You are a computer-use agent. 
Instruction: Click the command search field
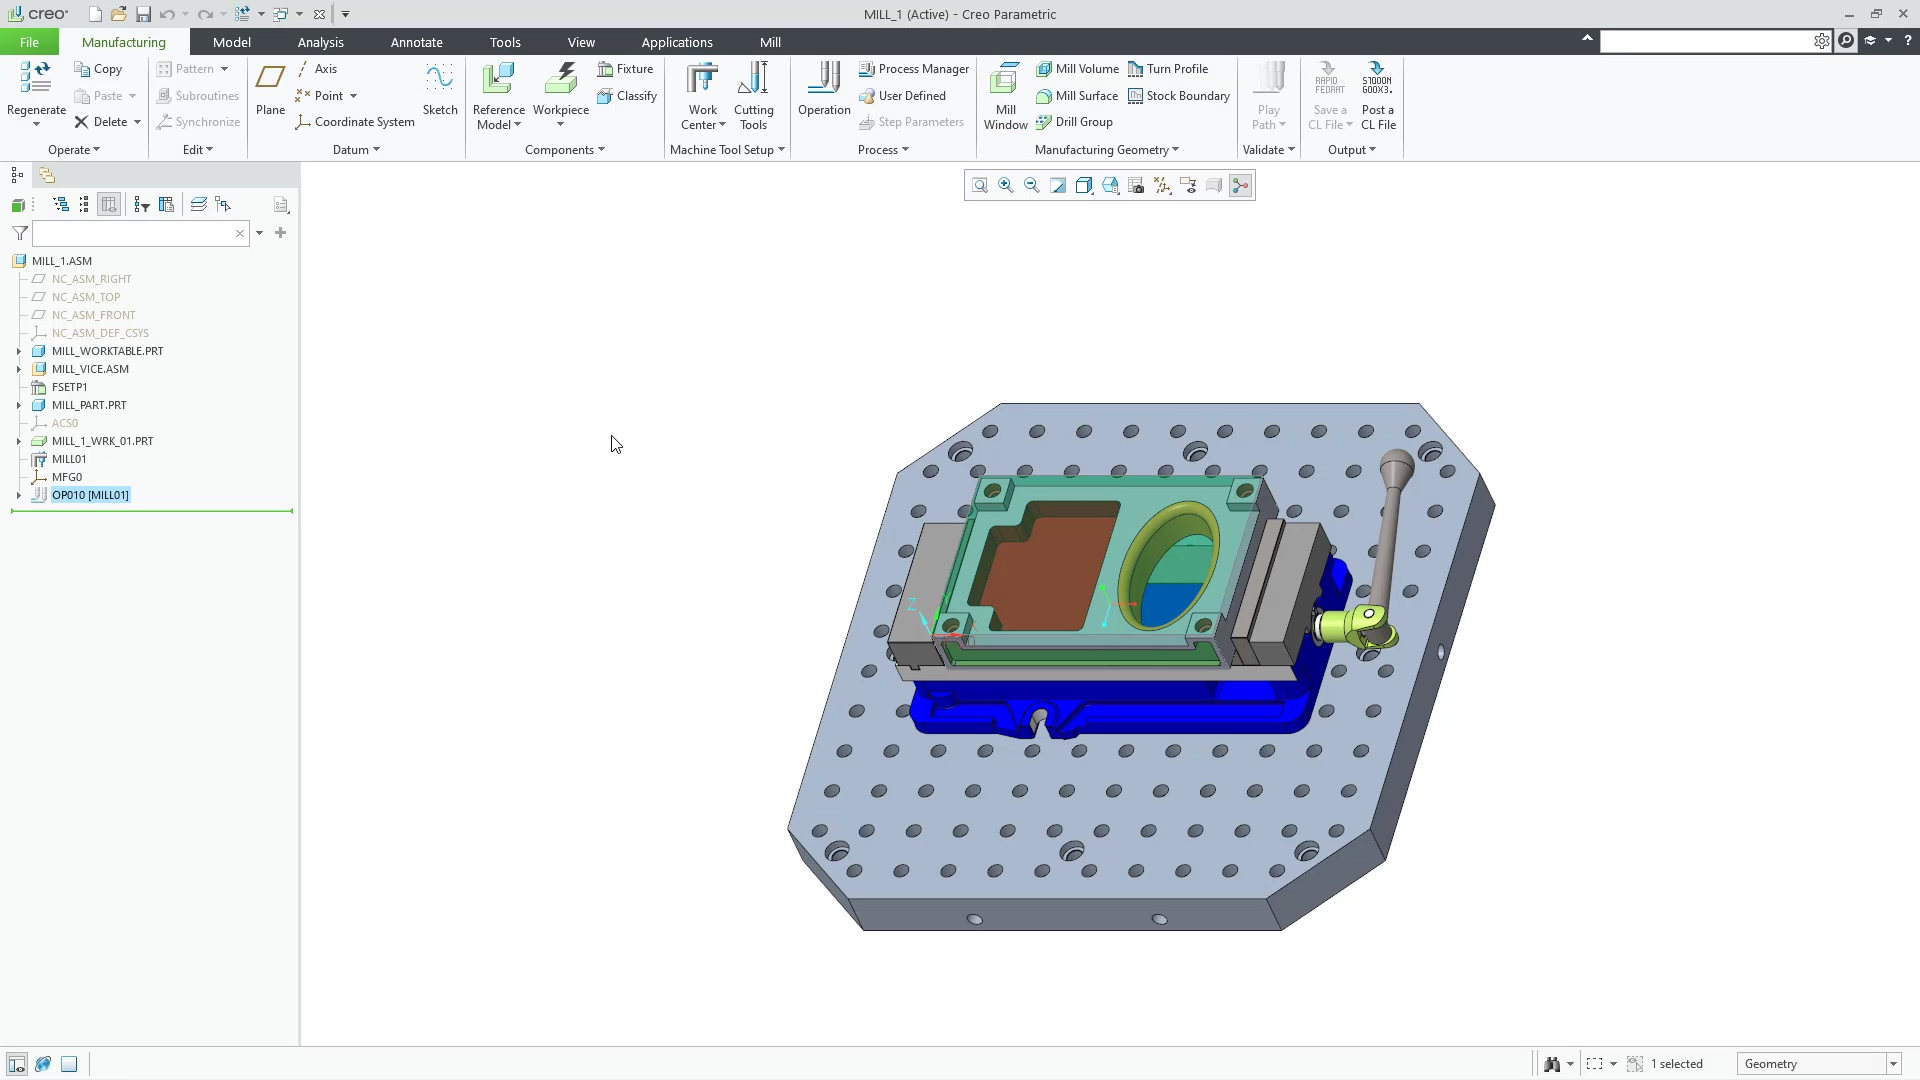[x=1706, y=41]
